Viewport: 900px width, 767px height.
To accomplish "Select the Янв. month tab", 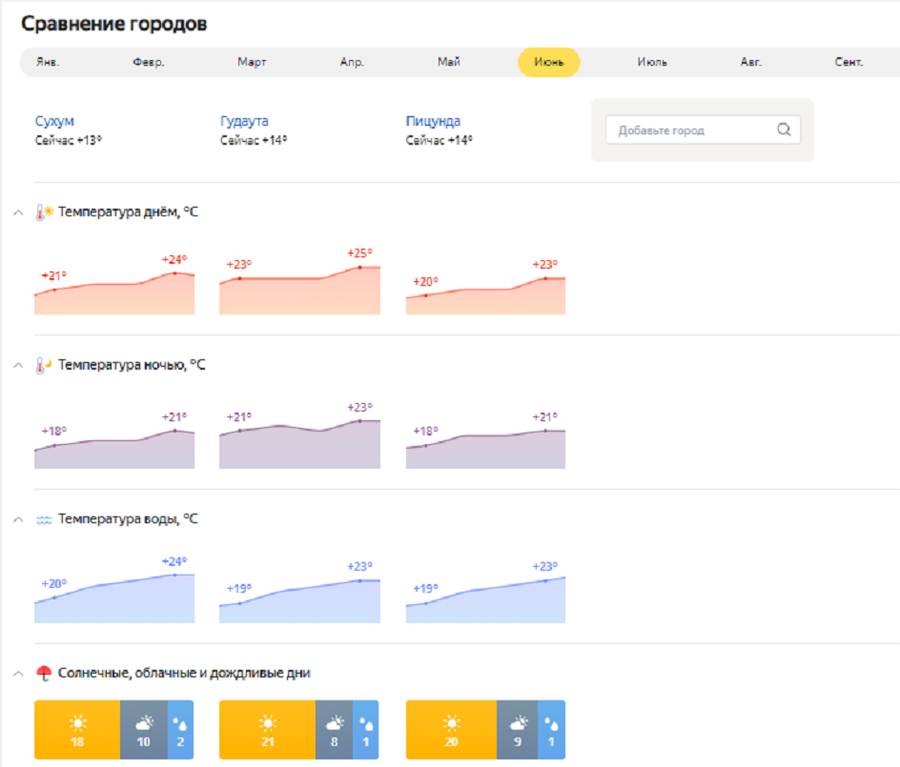I will 47,62.
